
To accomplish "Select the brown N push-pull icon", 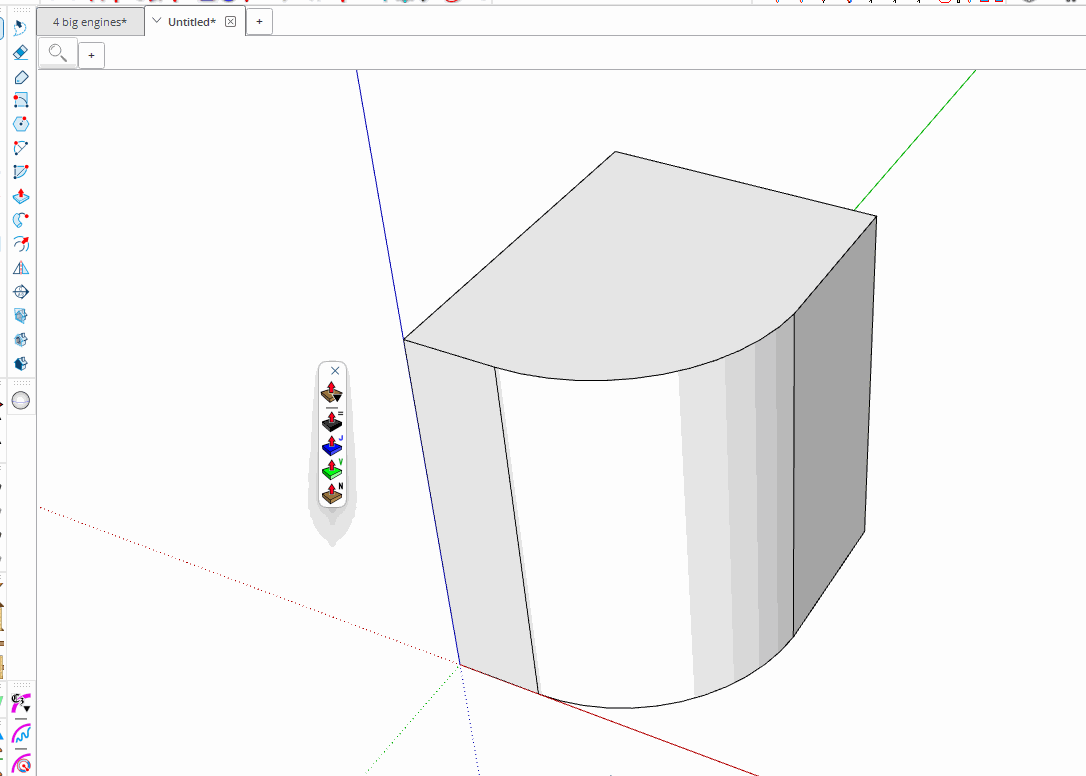I will coord(332,493).
